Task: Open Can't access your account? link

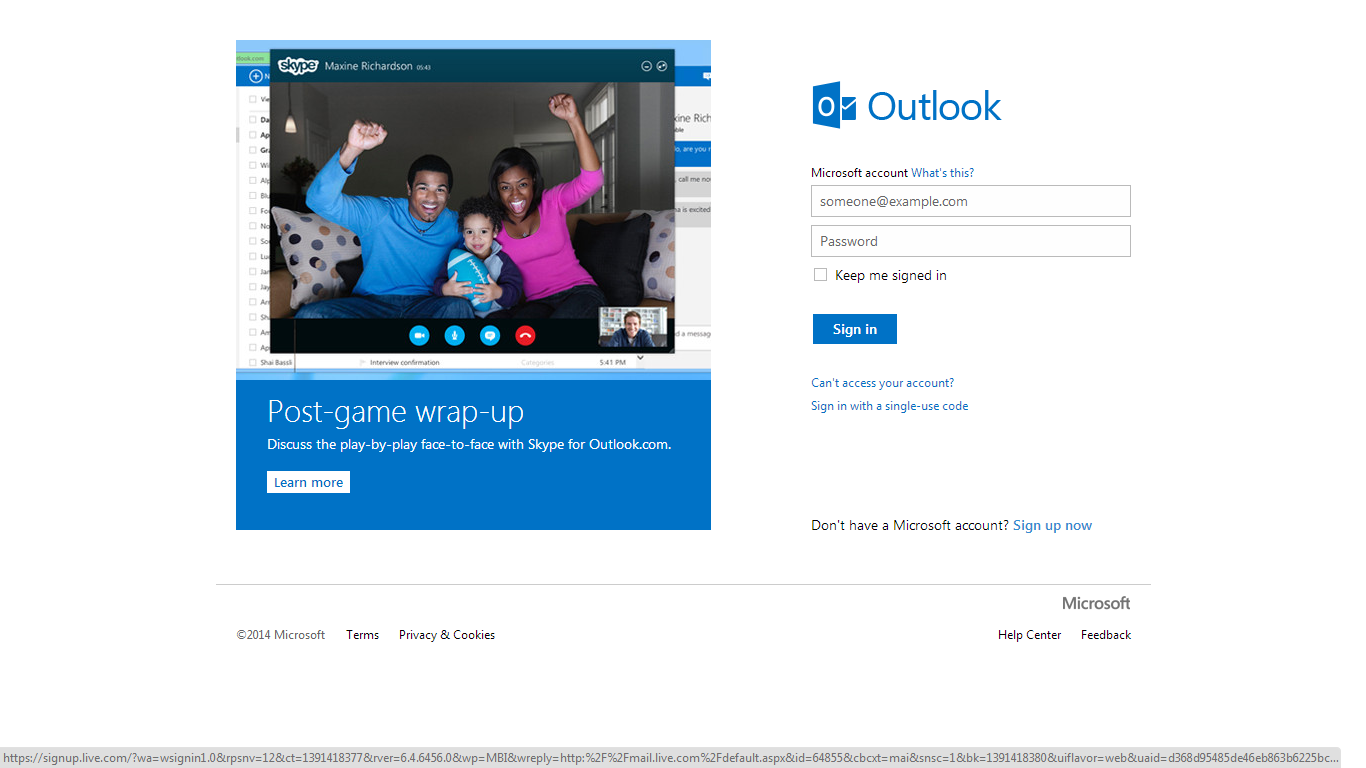Action: click(883, 383)
